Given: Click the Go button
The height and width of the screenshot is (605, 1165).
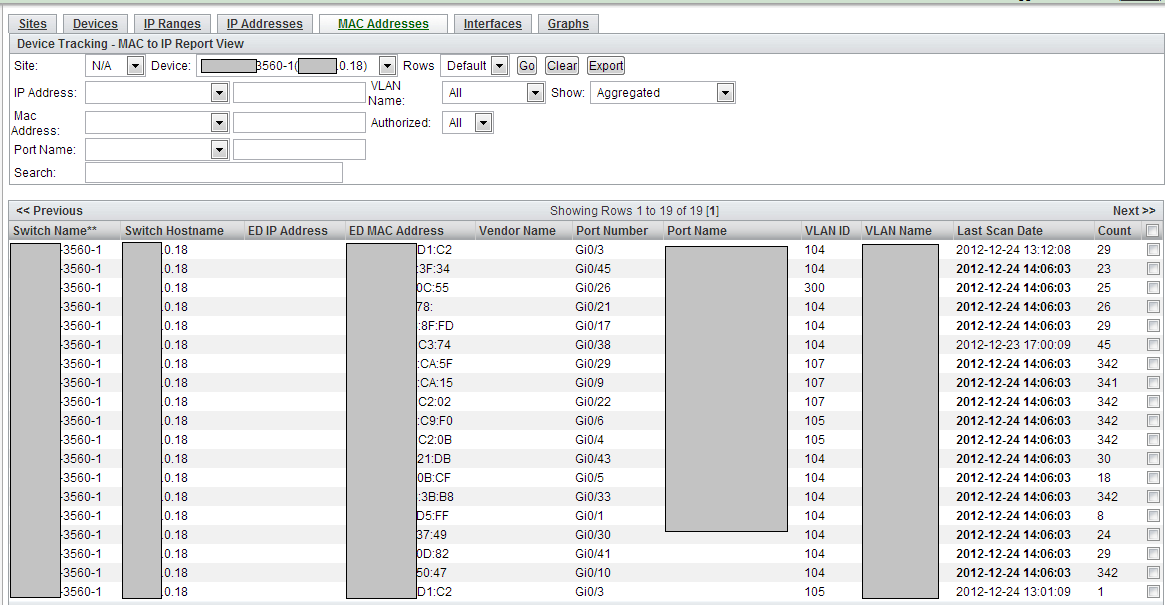Looking at the screenshot, I should point(526,65).
